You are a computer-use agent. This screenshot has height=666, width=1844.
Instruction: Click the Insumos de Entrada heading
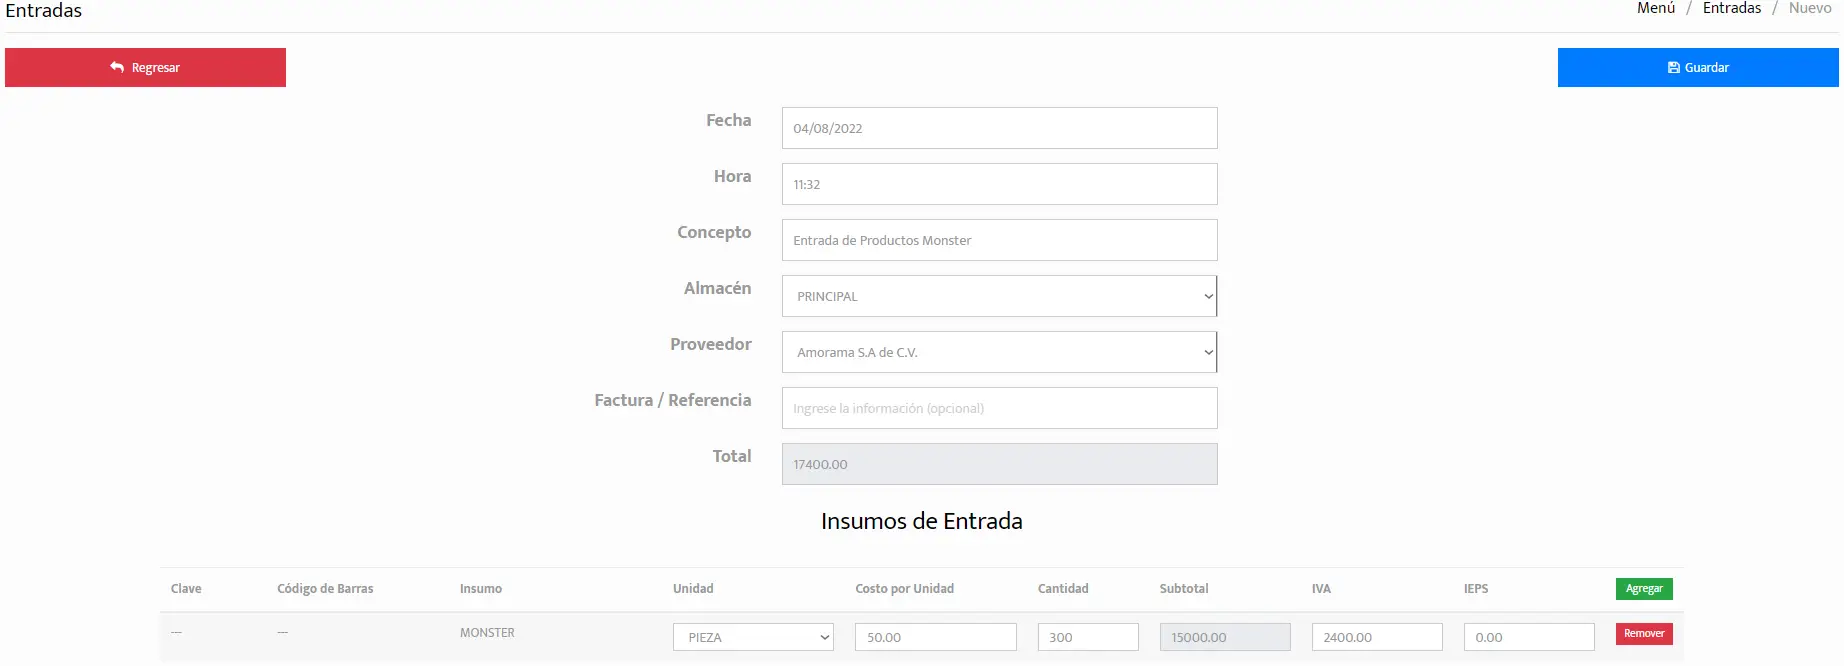pyautogui.click(x=921, y=521)
